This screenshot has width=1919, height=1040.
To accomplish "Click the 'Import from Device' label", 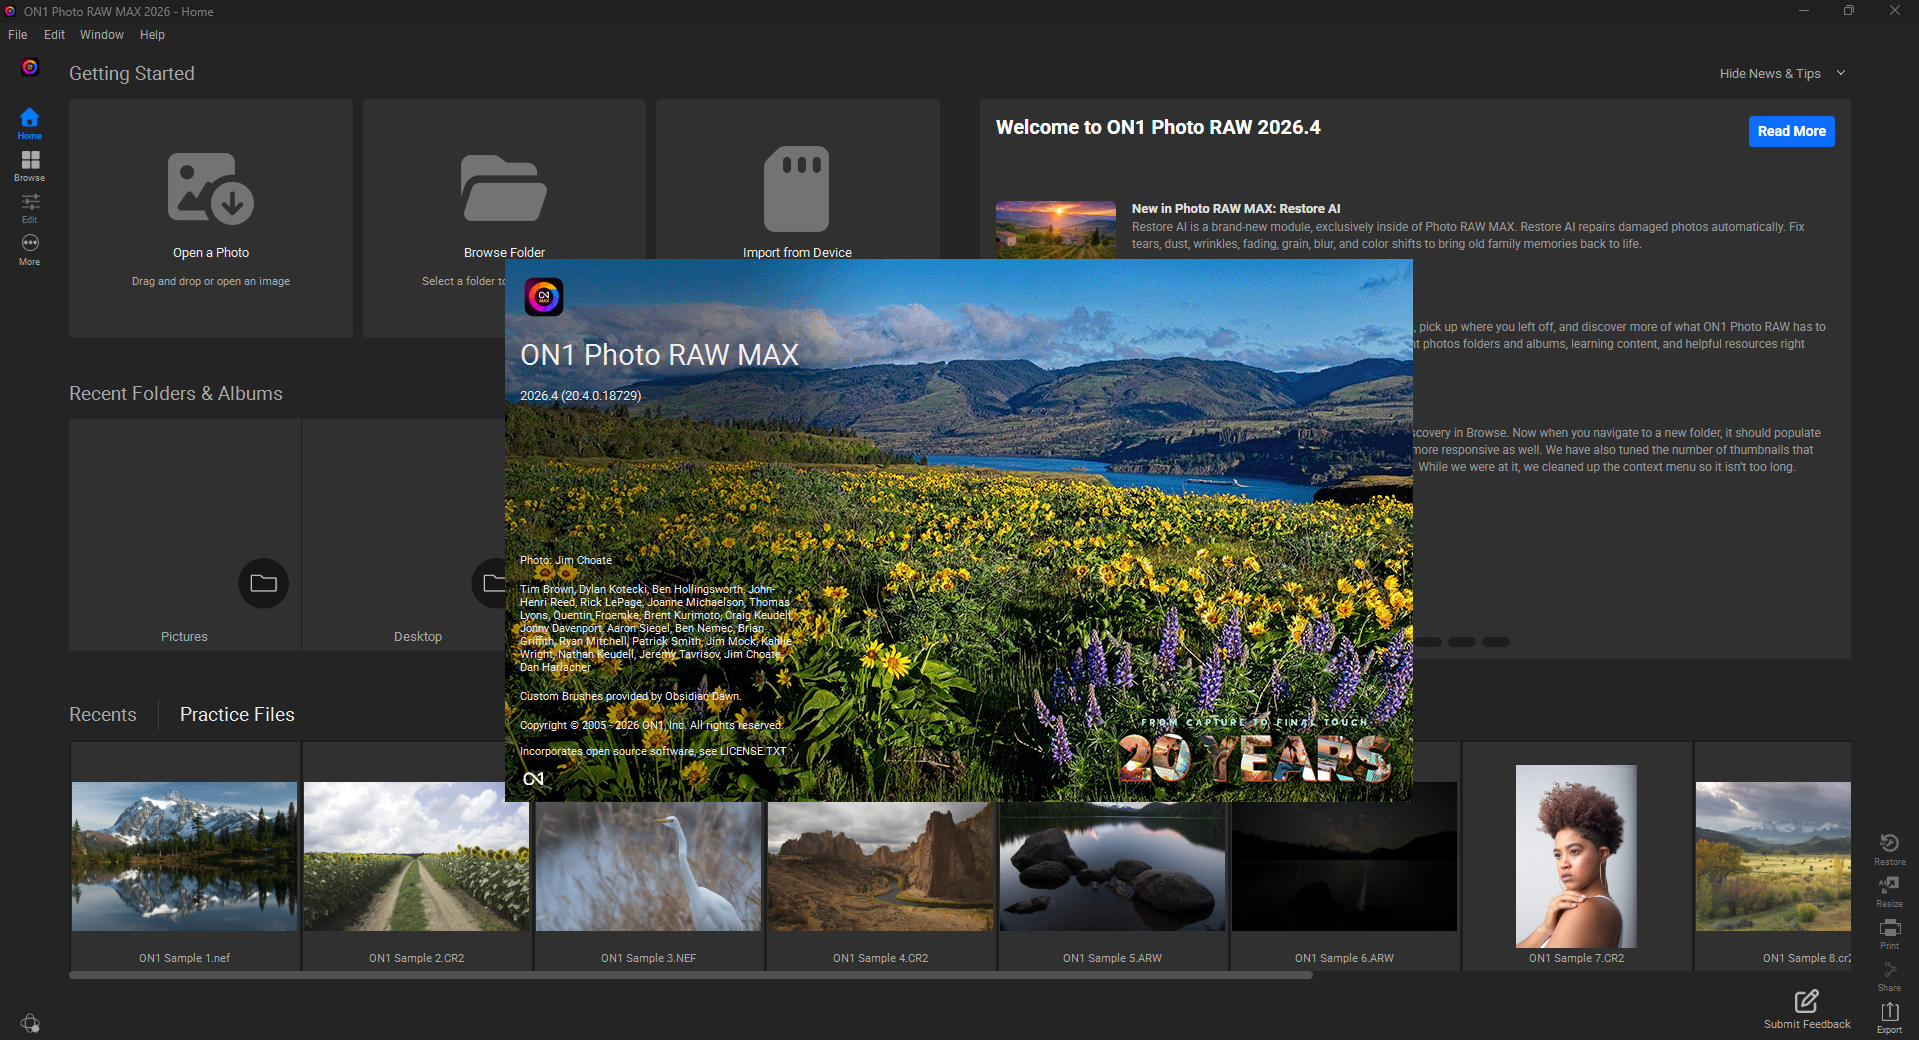I will tap(797, 253).
